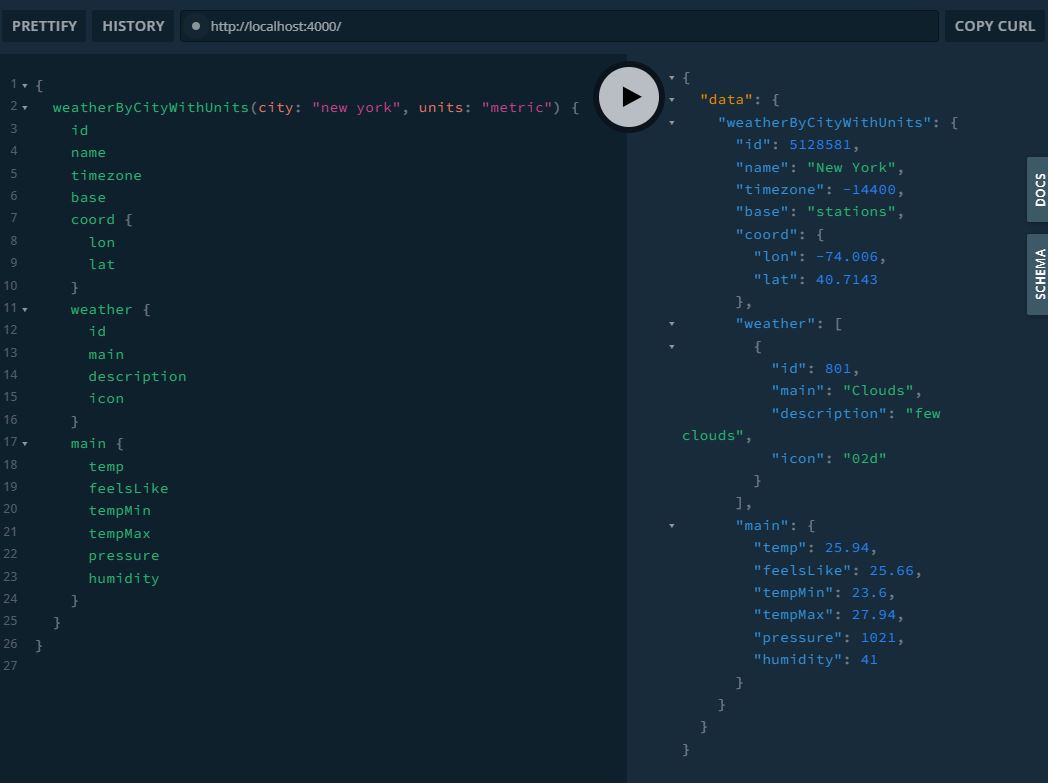Click the "new york" city argument

tap(357, 108)
